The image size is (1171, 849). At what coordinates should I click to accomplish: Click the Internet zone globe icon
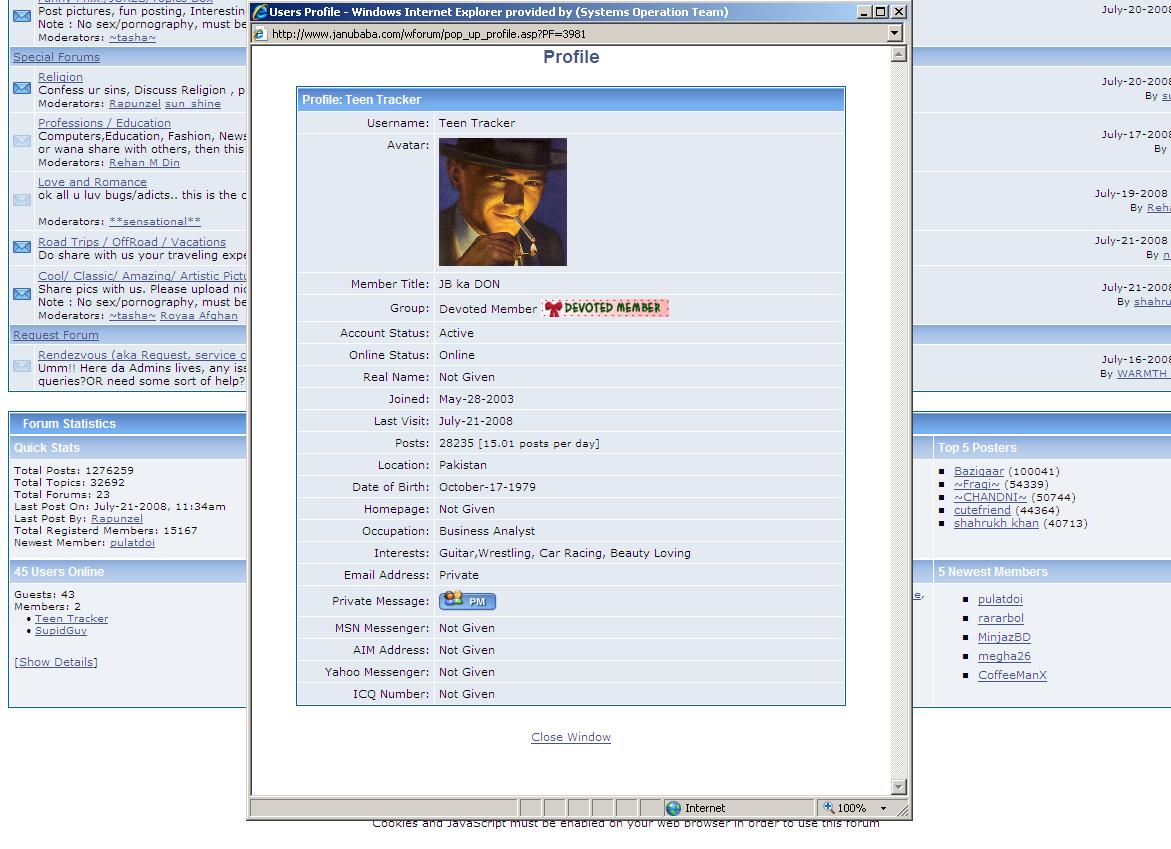(674, 808)
